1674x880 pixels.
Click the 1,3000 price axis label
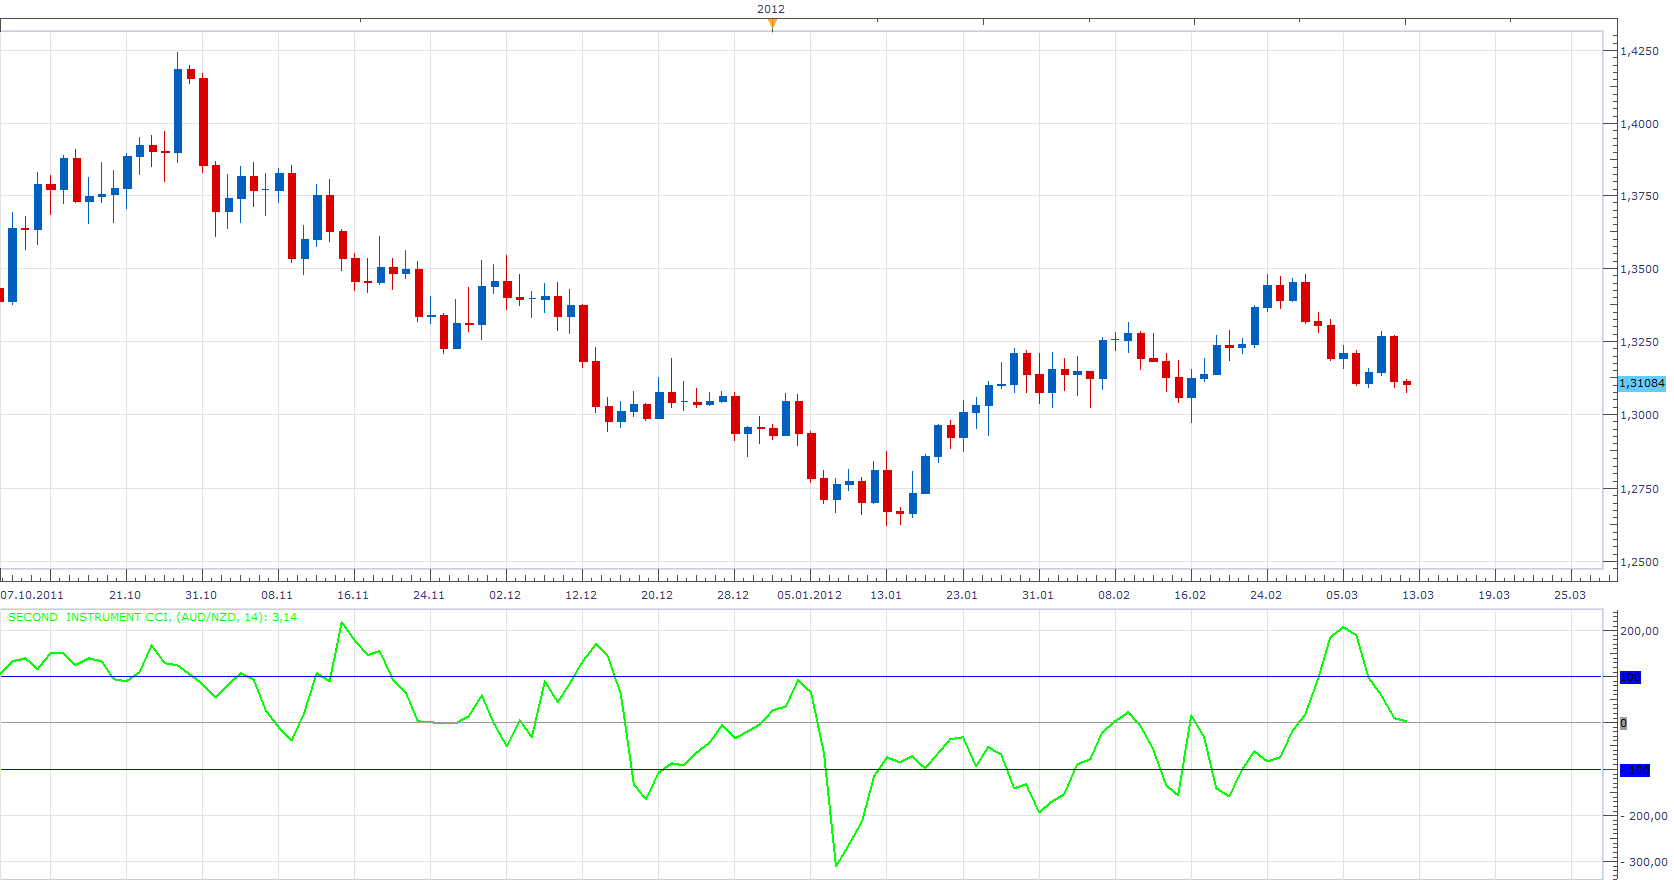1639,415
